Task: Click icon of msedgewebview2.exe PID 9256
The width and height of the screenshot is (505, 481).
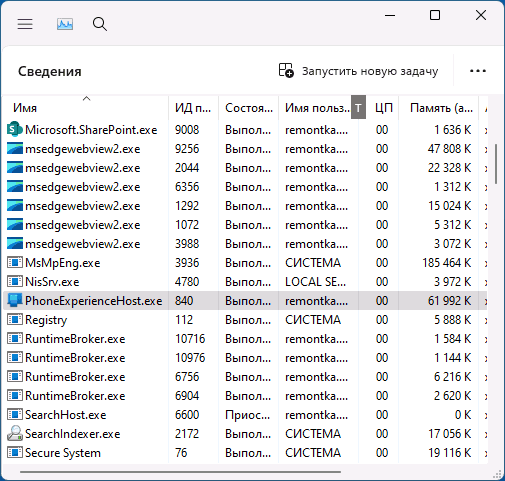Action: pyautogui.click(x=15, y=149)
